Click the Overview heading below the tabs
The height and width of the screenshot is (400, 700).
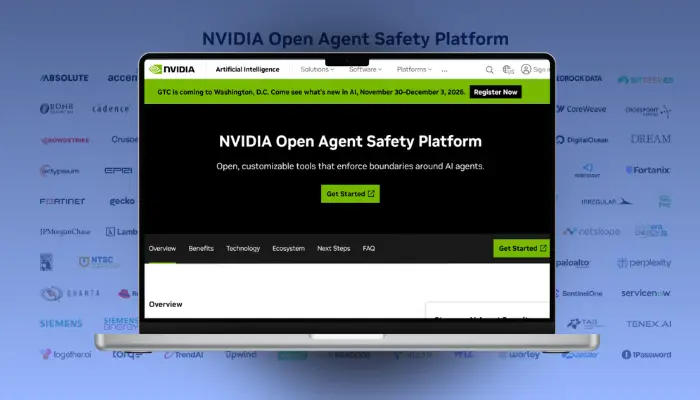tap(165, 304)
